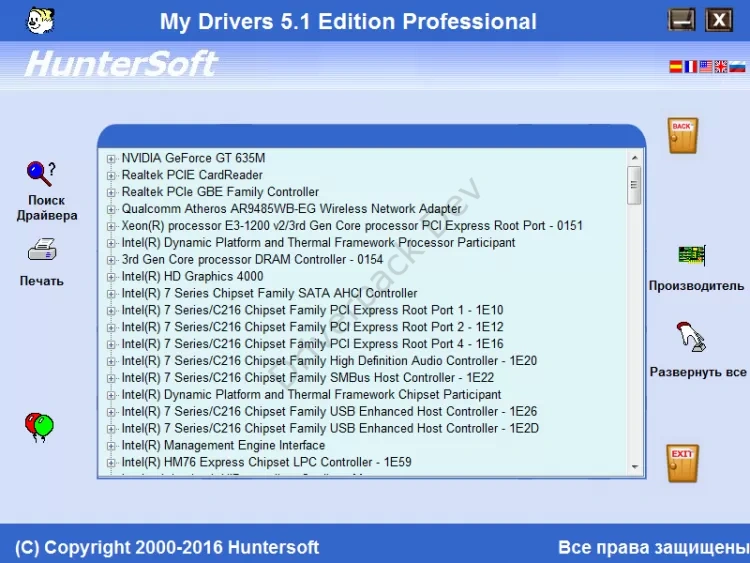750x563 pixels.
Task: Expand Intel(R) Management Engine Interface node
Action: (111, 446)
